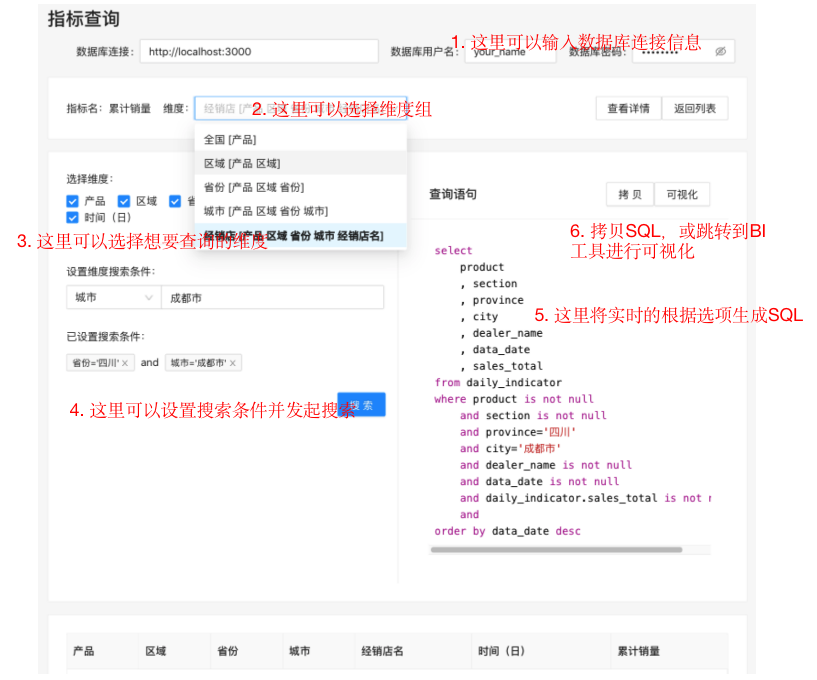Select 城市 [产品 区域 省份 城市] option
The height and width of the screenshot is (680, 817).
(266, 211)
